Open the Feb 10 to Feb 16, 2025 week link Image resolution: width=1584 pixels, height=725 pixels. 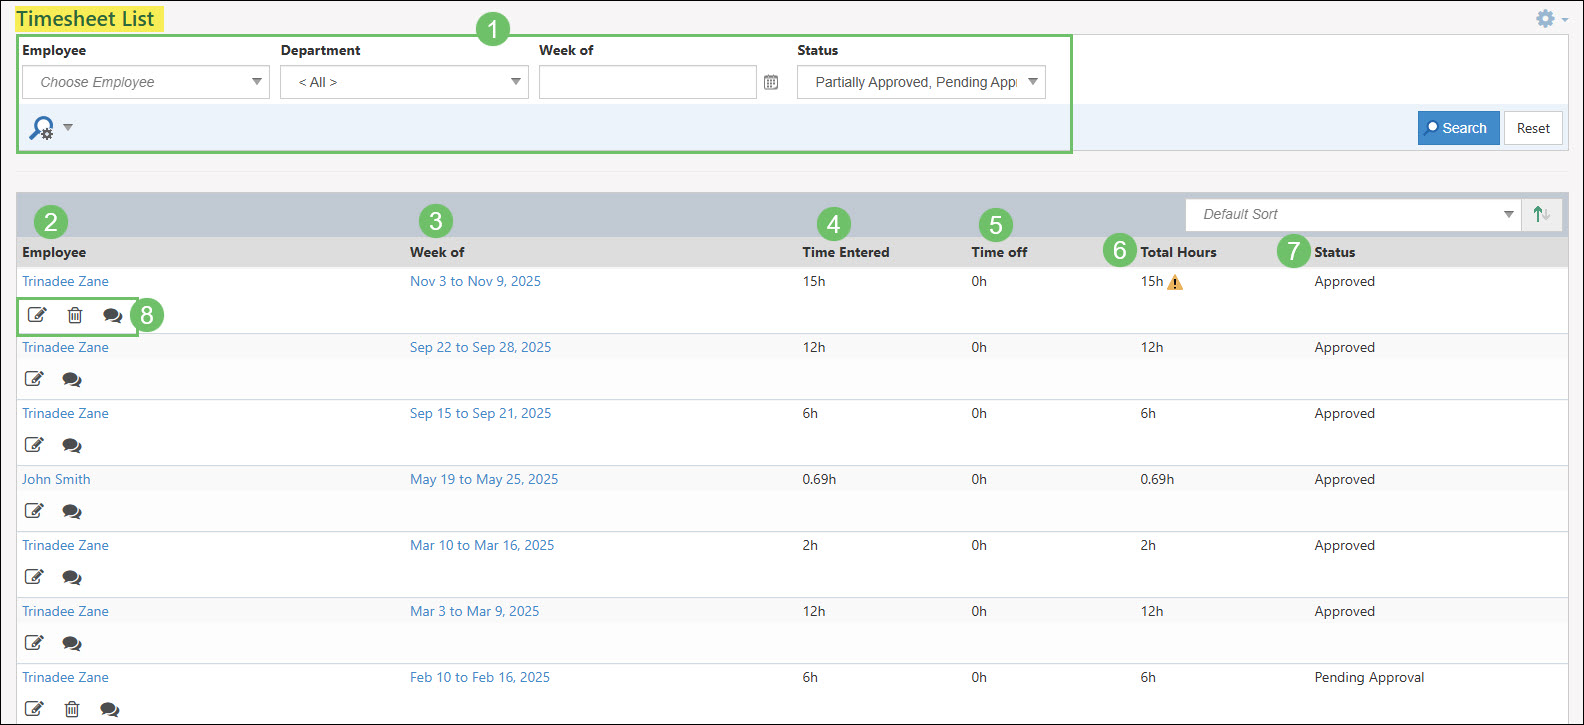[480, 677]
